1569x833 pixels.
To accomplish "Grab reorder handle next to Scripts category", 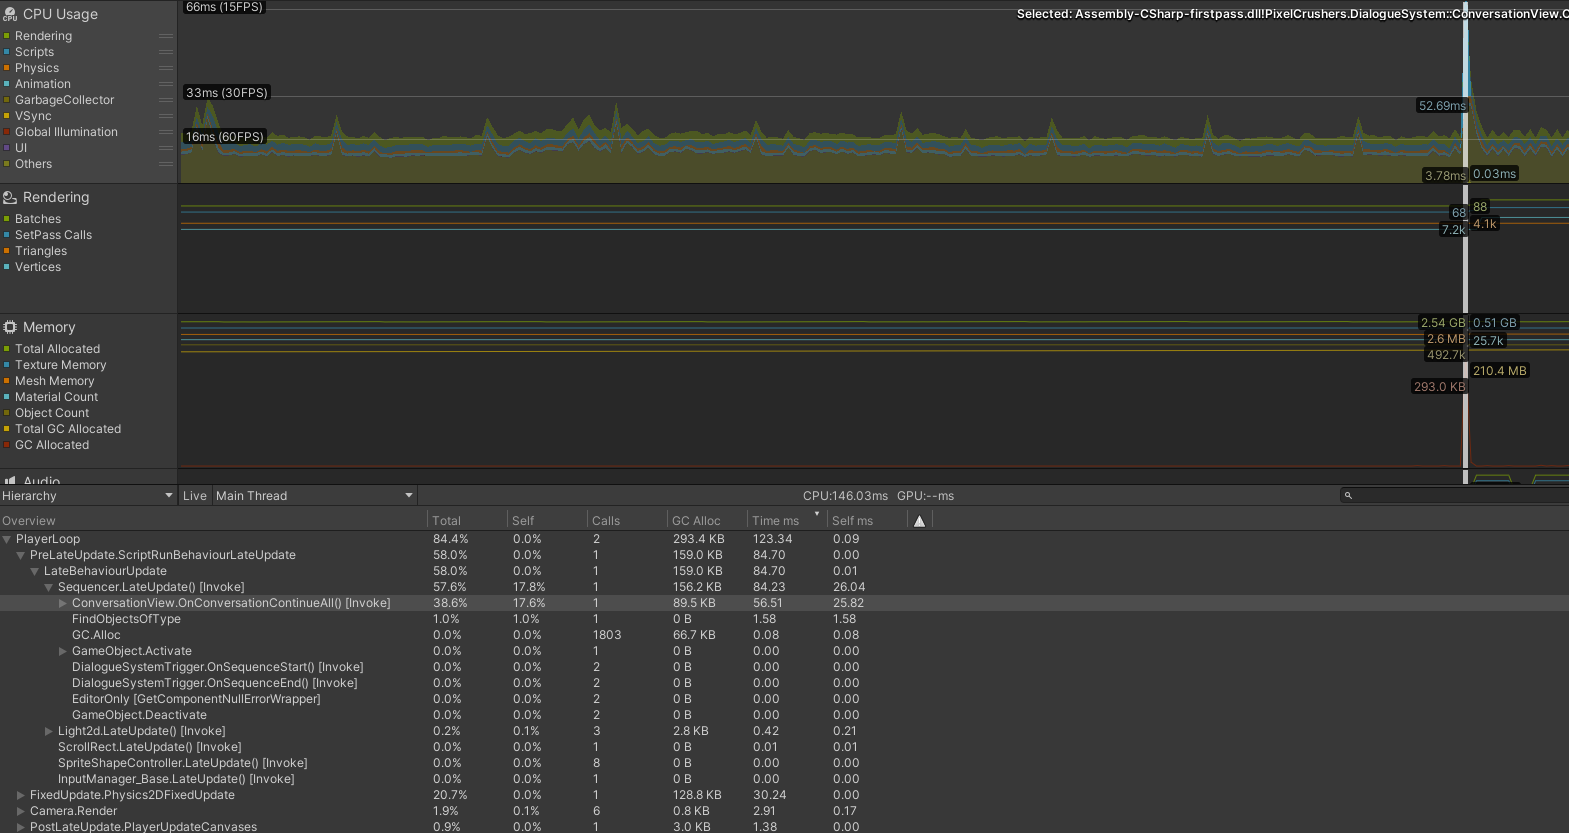I will 166,52.
